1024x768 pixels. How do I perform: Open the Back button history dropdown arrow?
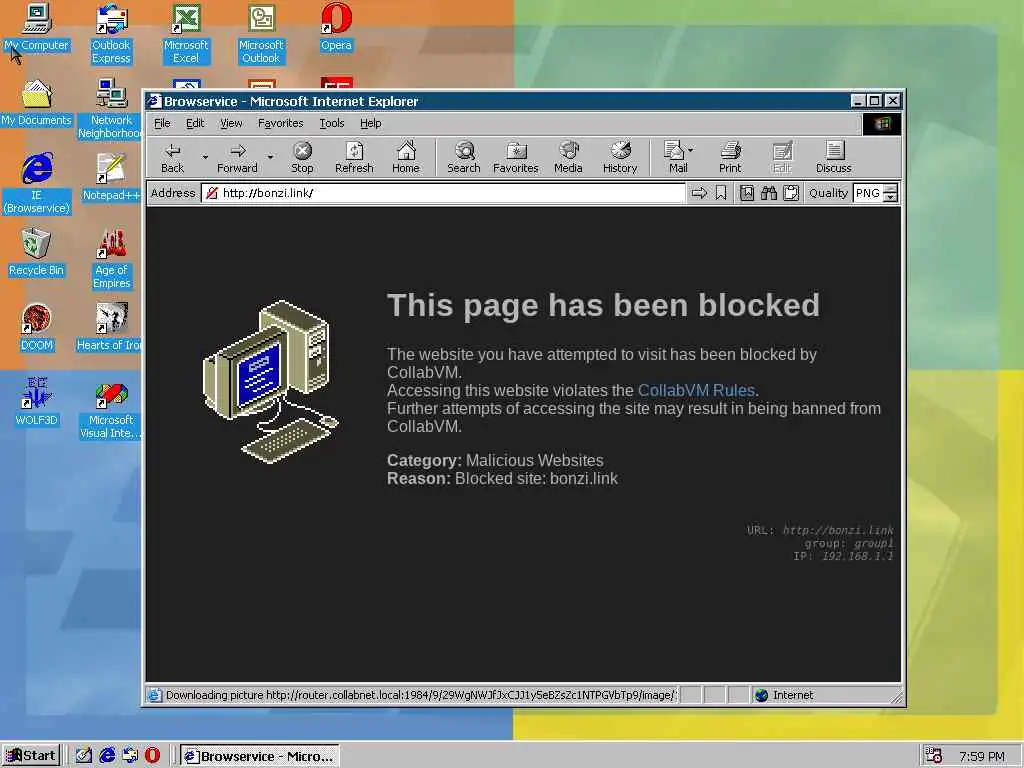[205, 157]
